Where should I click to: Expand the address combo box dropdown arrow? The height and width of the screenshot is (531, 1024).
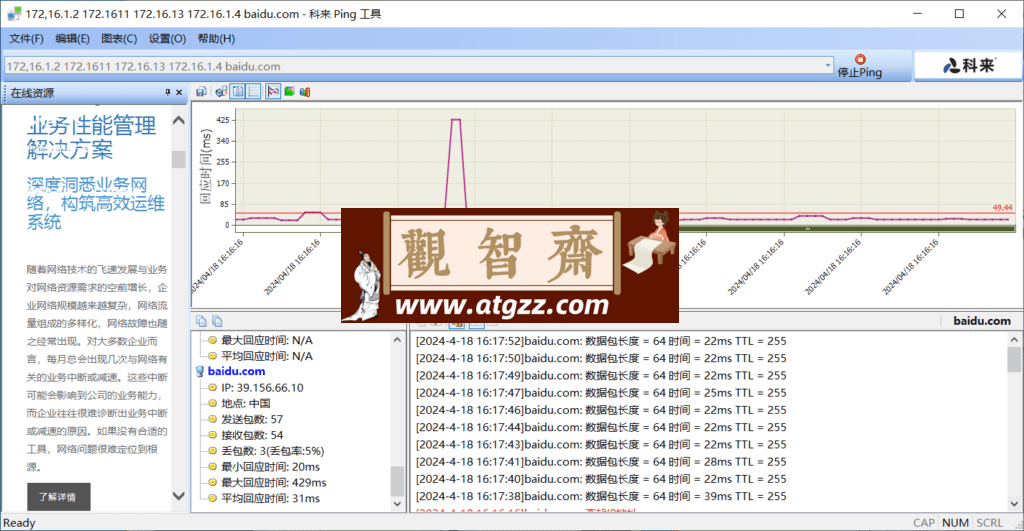827,66
